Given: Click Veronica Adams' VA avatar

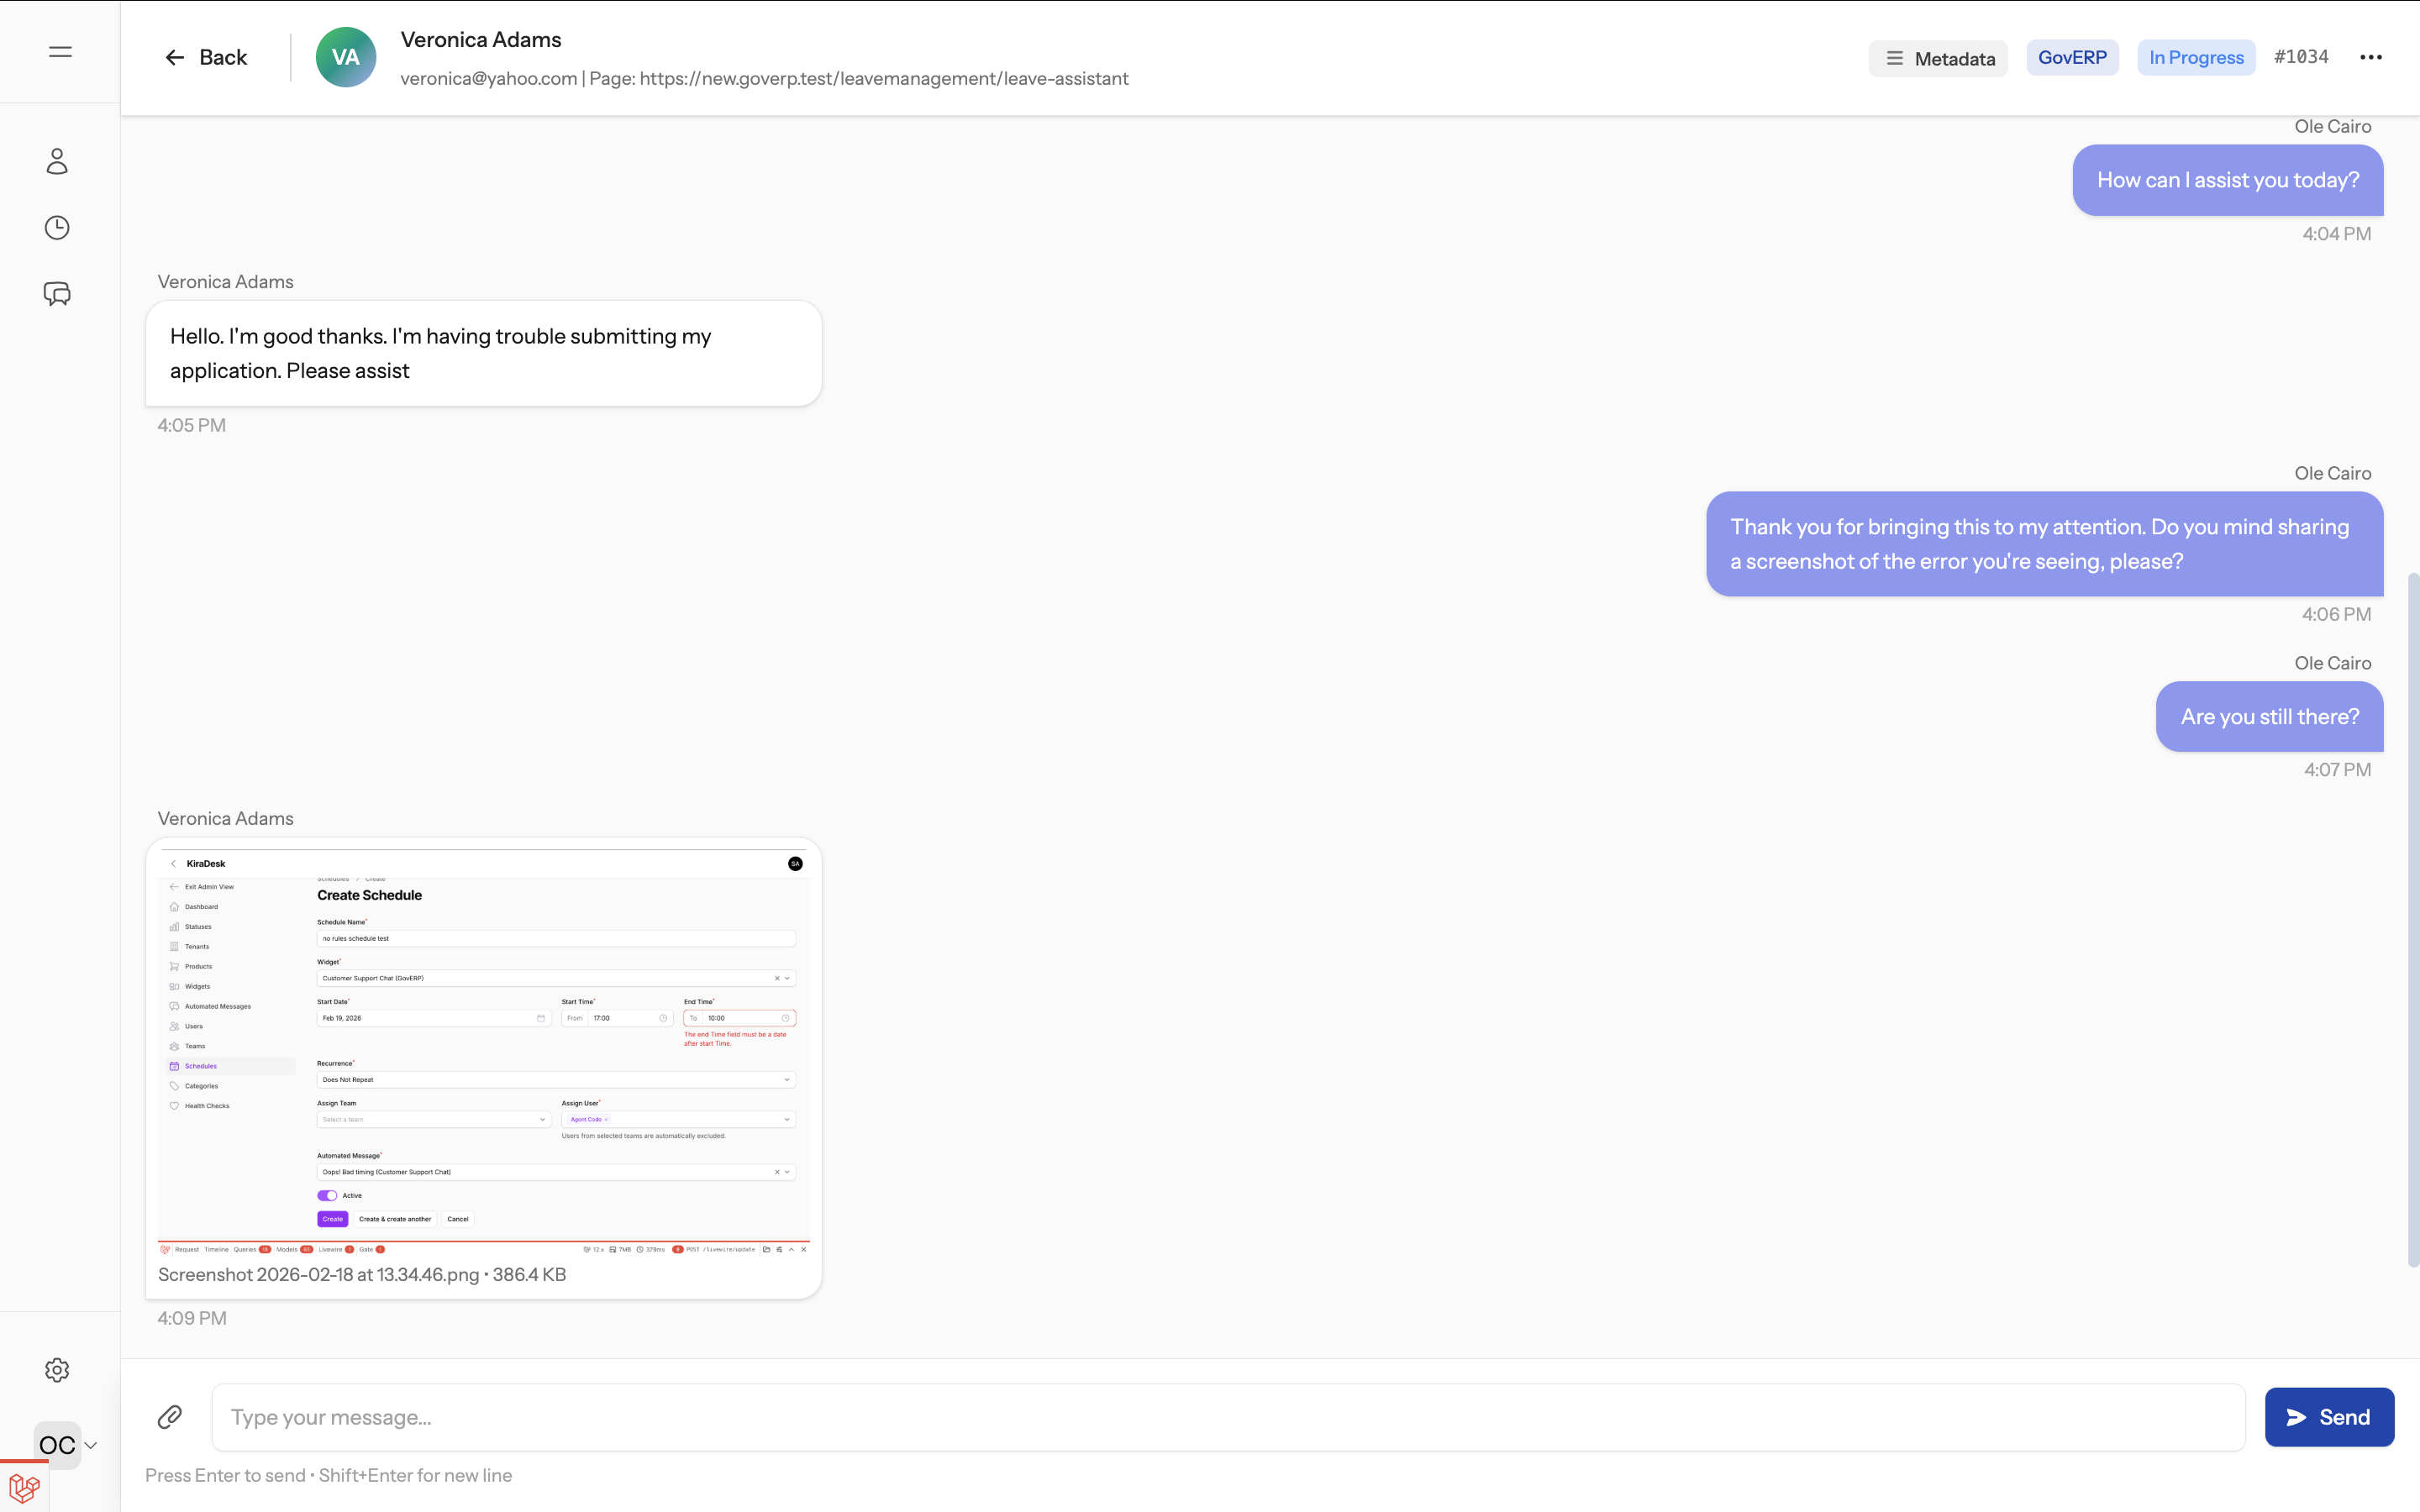Looking at the screenshot, I should pyautogui.click(x=345, y=56).
